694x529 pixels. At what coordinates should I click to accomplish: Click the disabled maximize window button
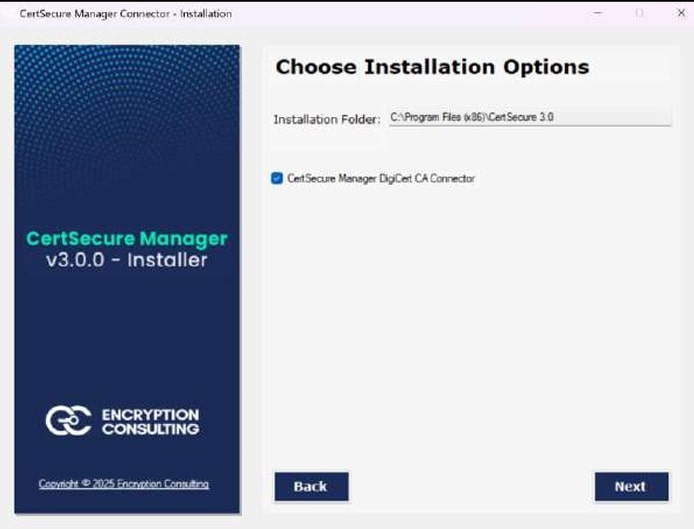[x=639, y=13]
